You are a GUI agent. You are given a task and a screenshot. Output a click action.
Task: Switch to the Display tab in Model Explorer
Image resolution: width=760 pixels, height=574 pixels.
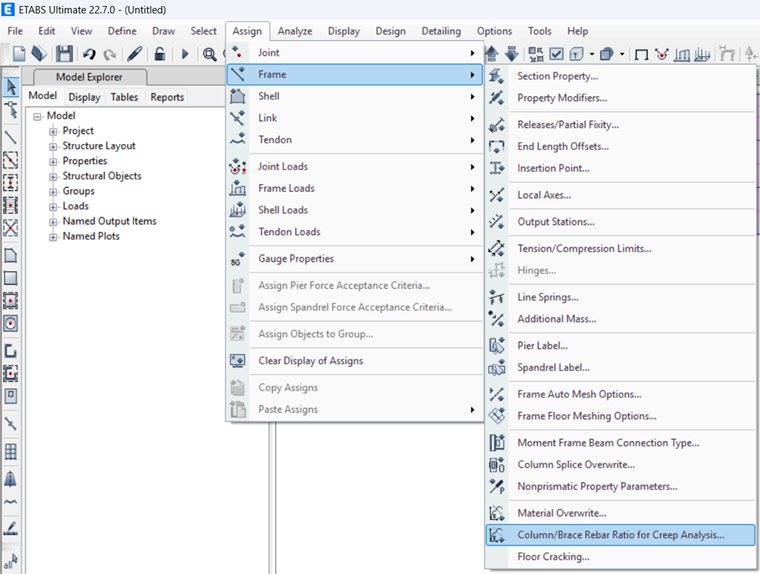84,97
